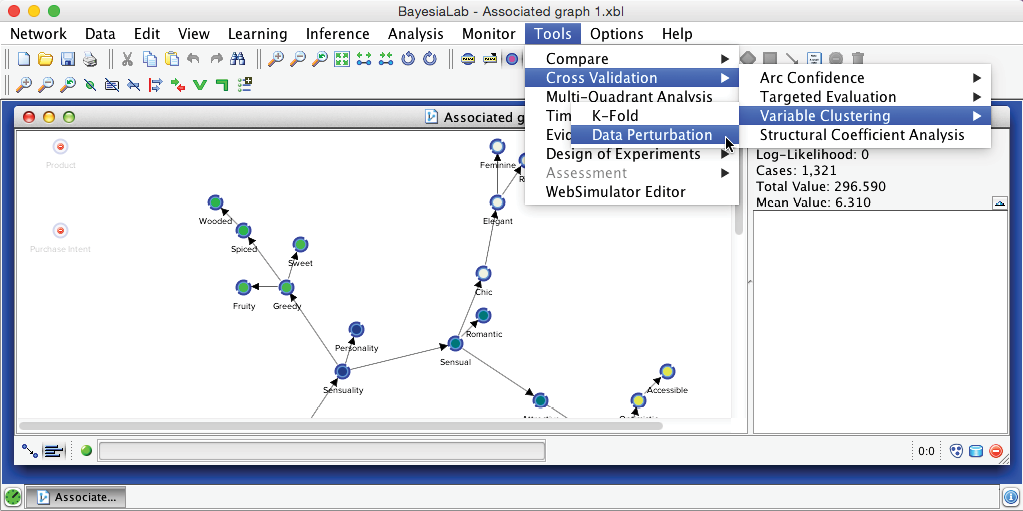Click the red stop icon in status bar

(x=996, y=451)
